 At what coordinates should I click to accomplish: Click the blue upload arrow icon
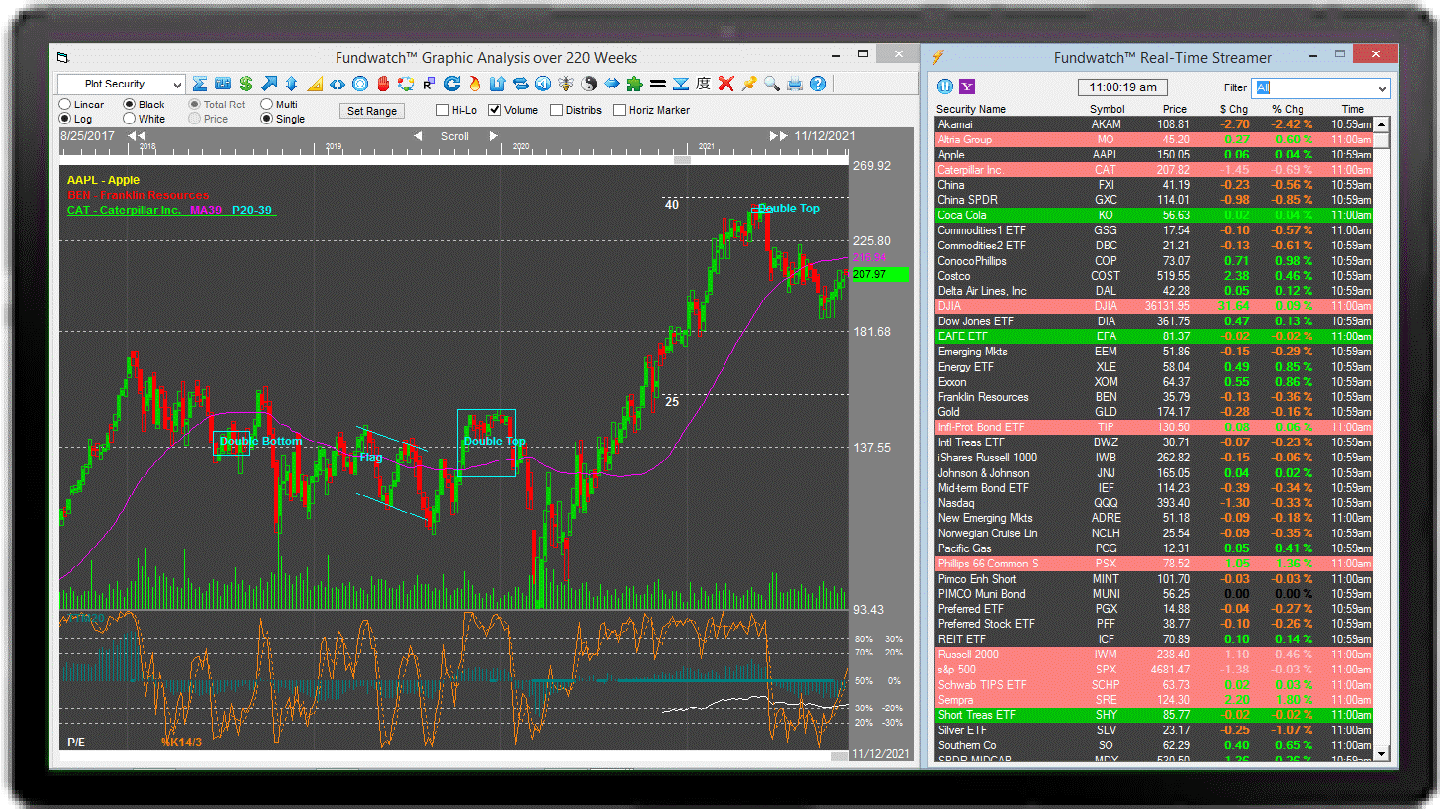tap(497, 84)
